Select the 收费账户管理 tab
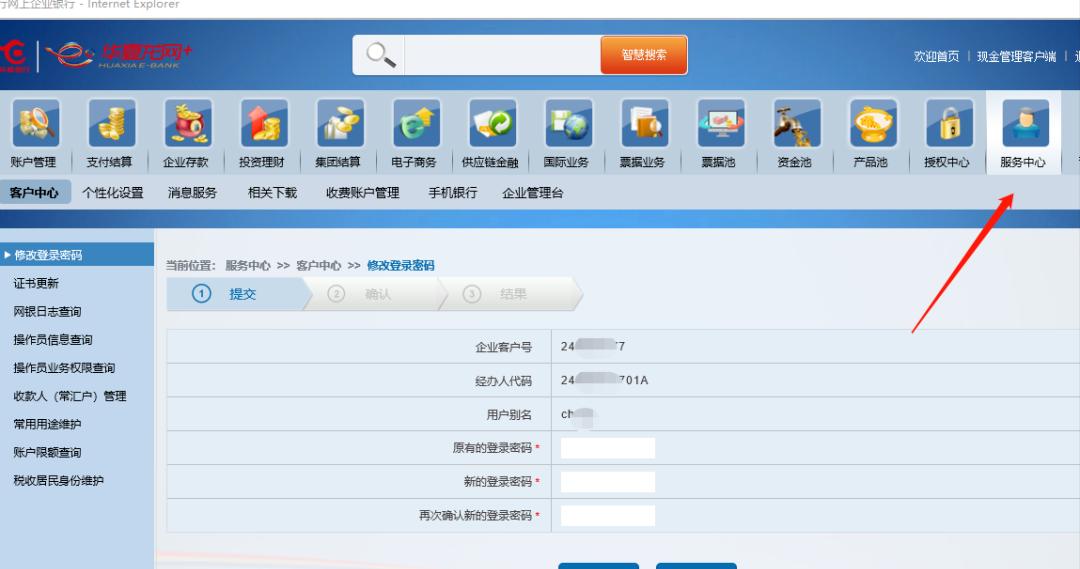Viewport: 1080px width, 569px height. [363, 193]
